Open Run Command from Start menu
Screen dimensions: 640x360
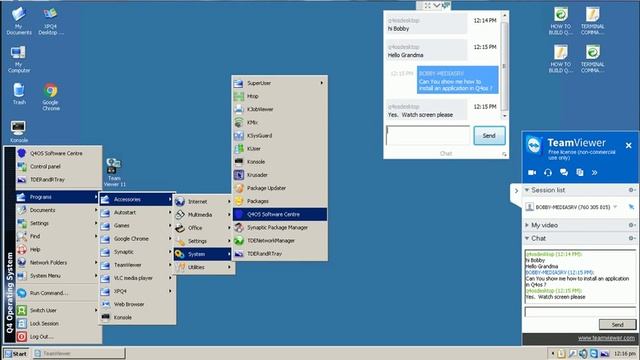coord(58,293)
